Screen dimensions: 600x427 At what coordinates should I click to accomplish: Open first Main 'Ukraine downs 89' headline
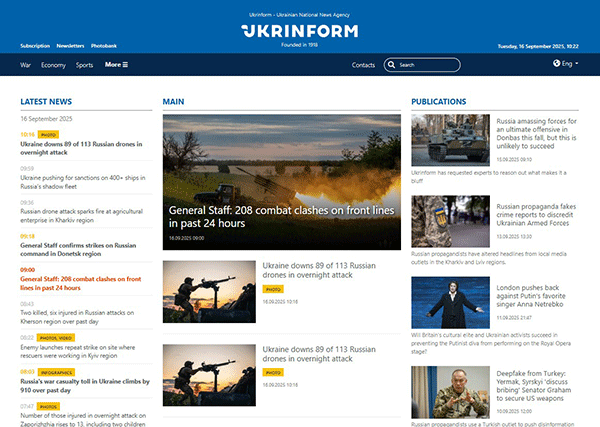point(319,270)
